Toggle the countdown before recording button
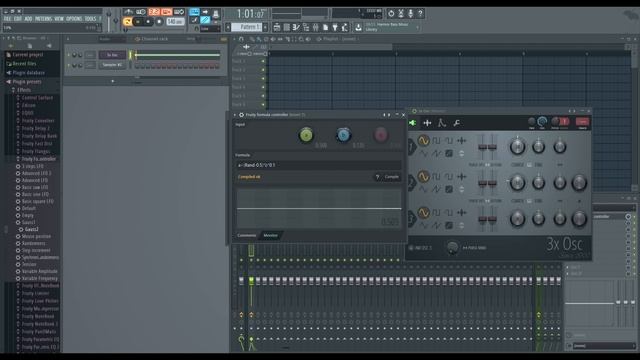Viewport: 640px width, 360px height. tap(154, 12)
